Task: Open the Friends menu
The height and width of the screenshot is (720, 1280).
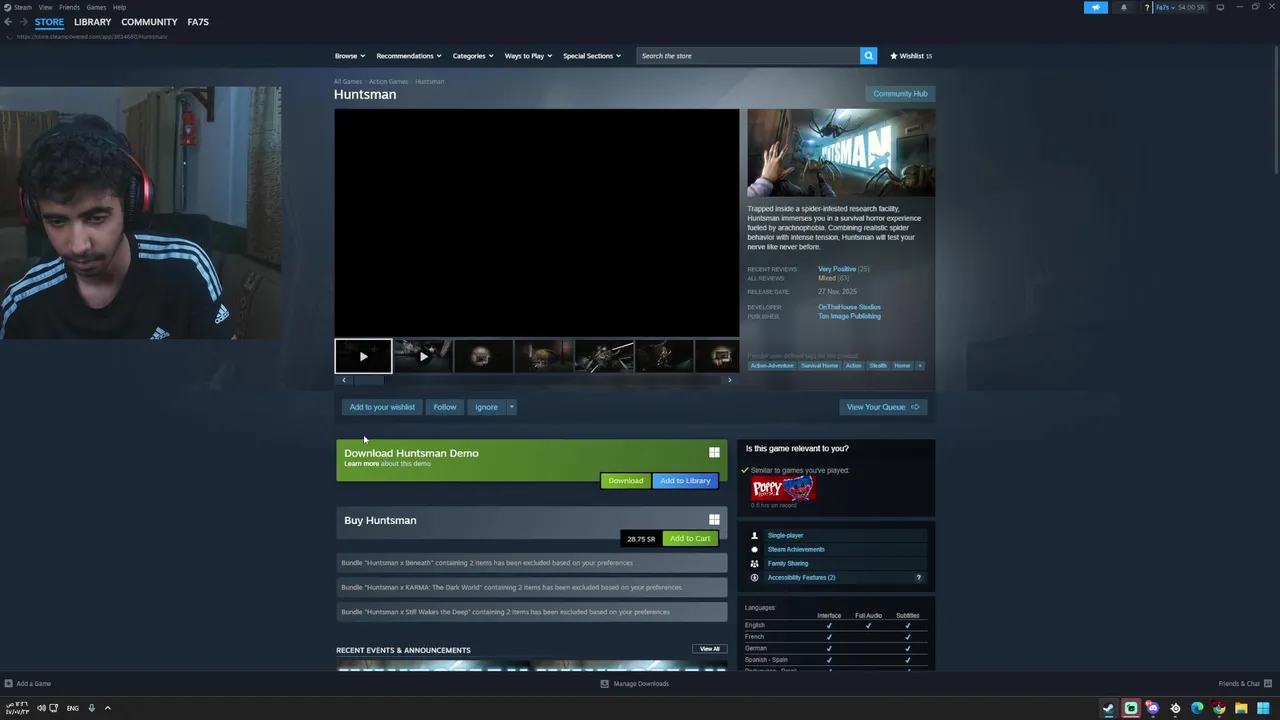Action: coord(69,7)
